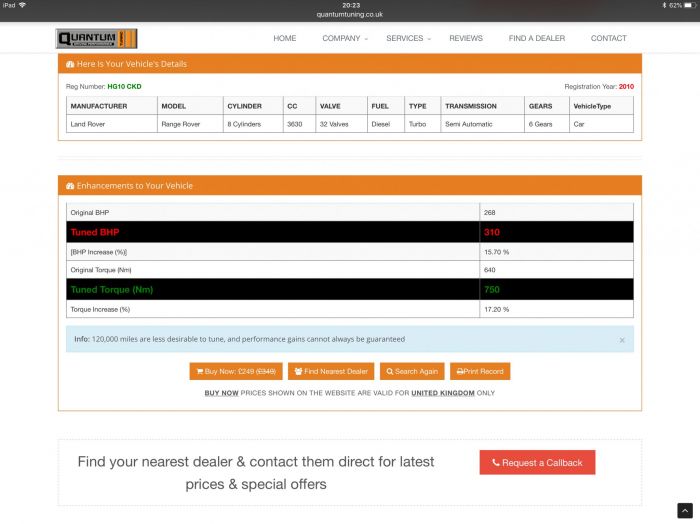The image size is (700, 524).
Task: Dismiss the 120,000 miles info alert
Action: (622, 340)
